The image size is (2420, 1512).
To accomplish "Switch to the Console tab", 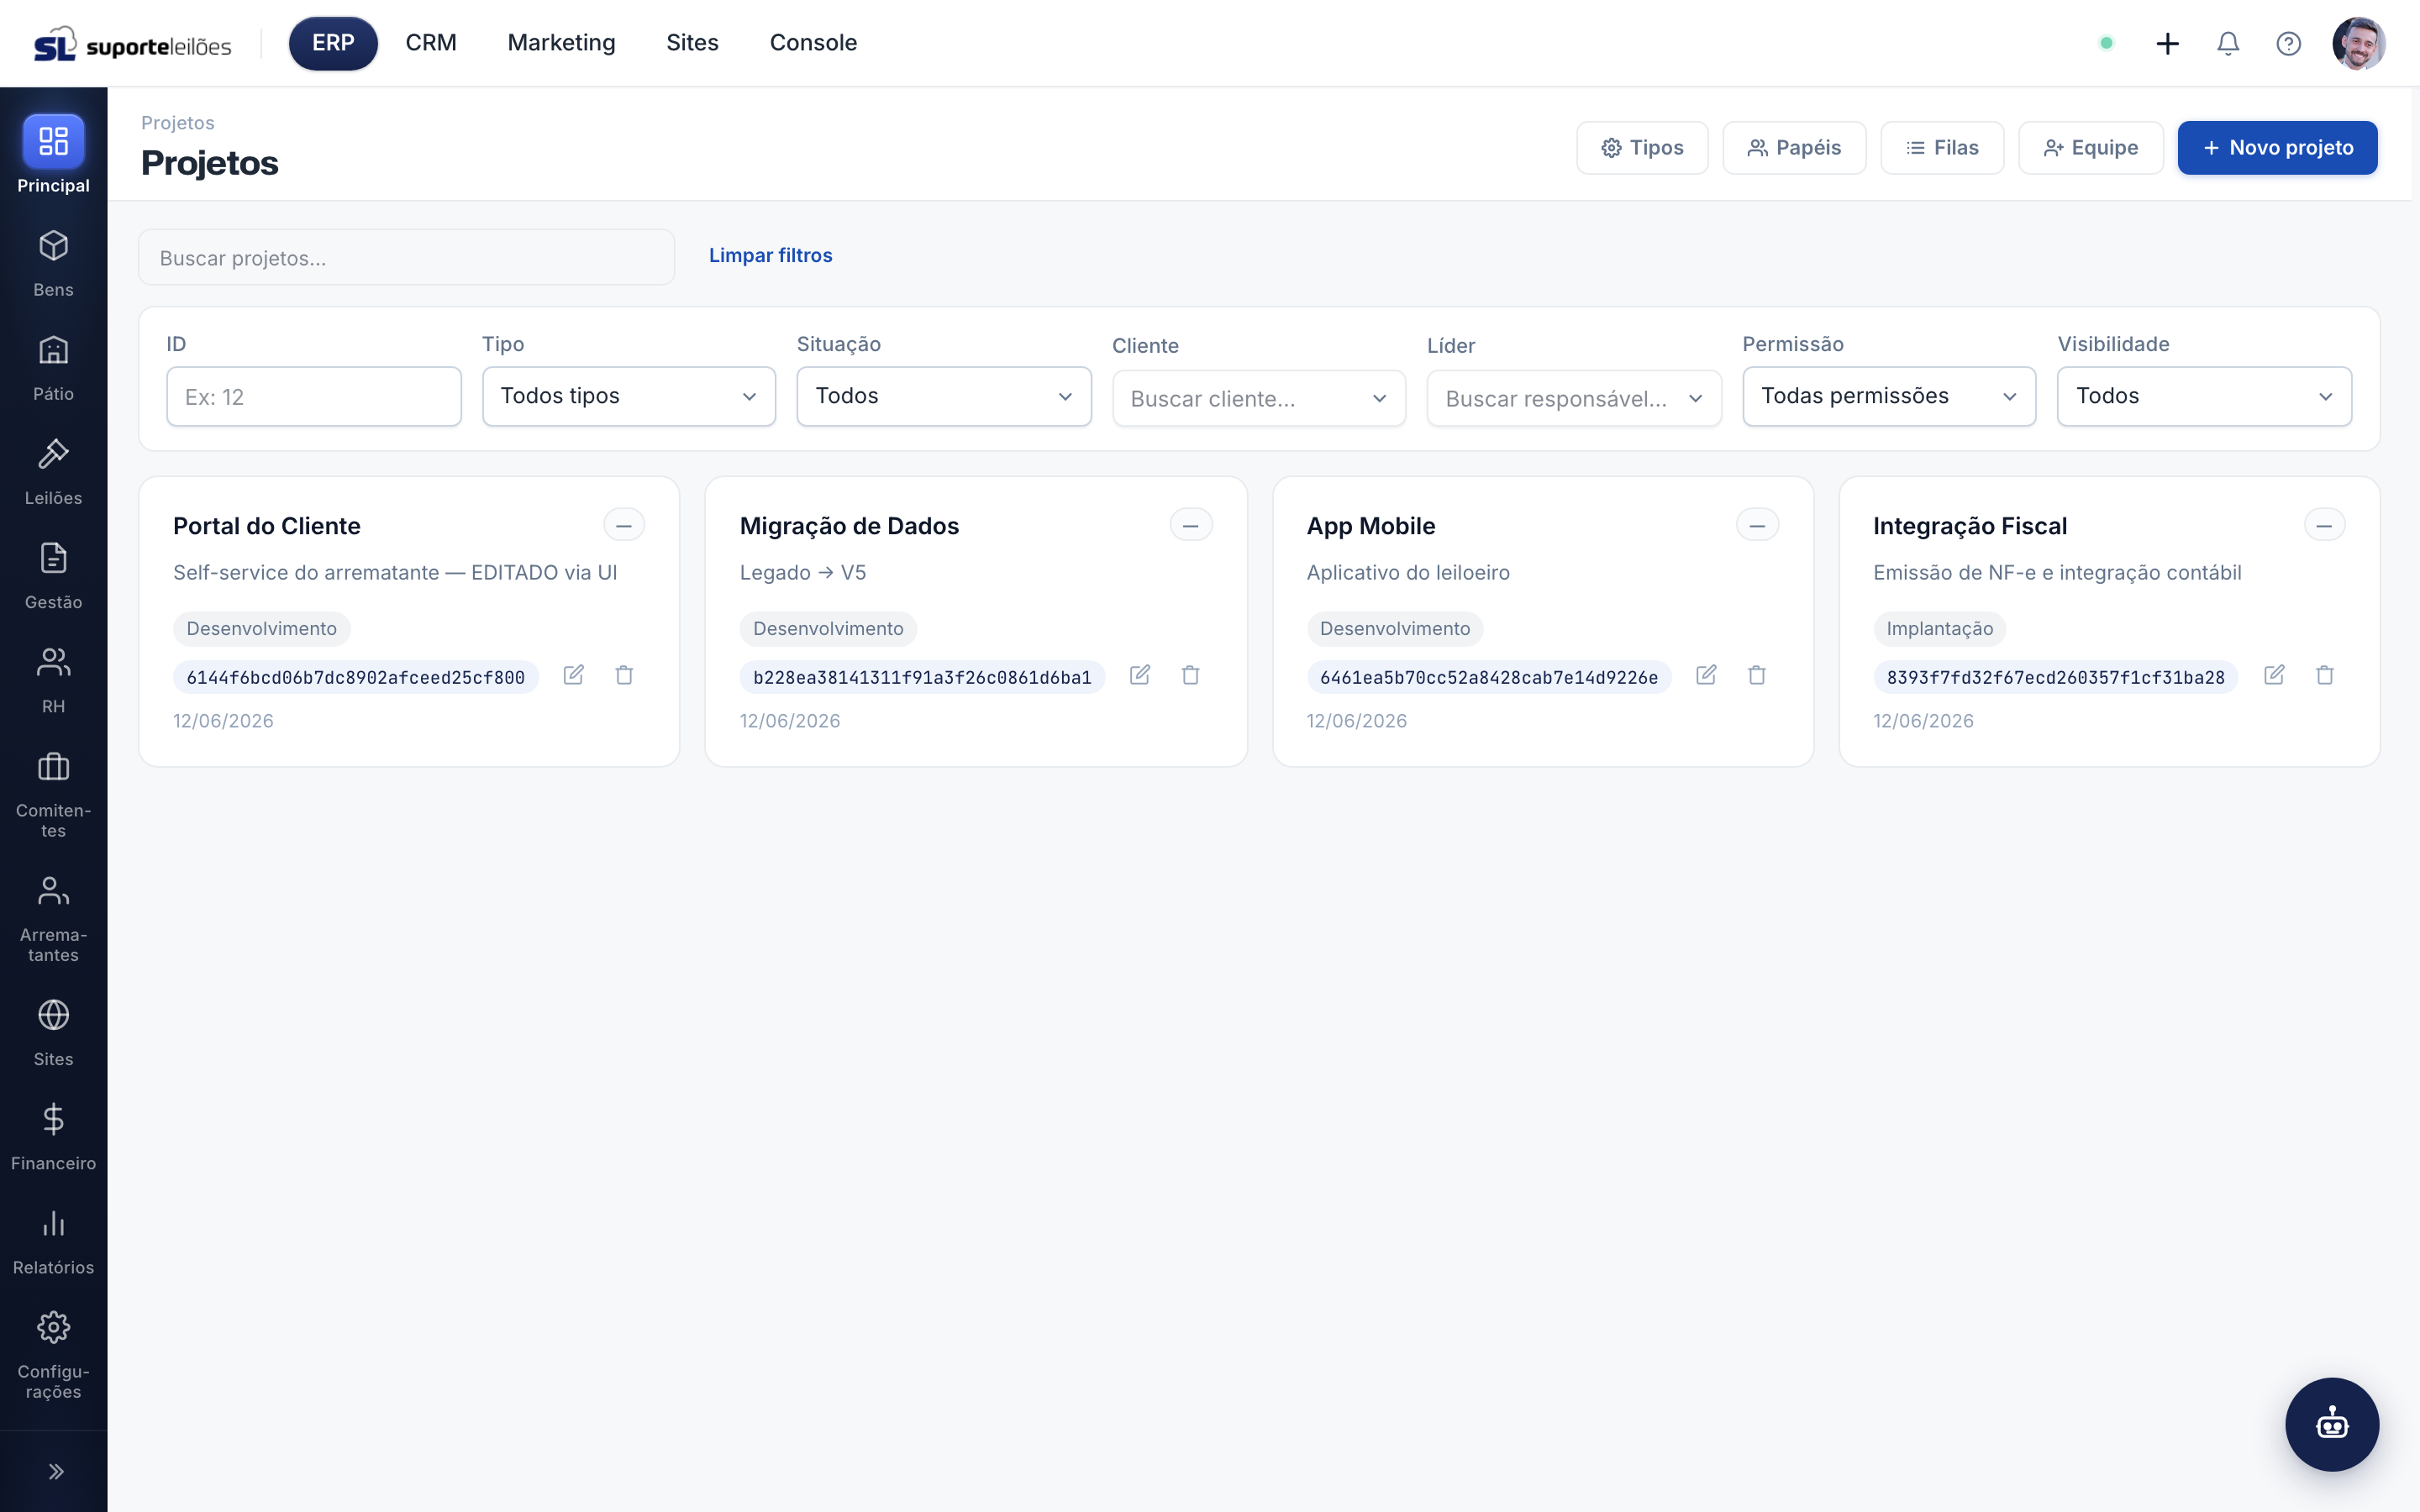I will click(813, 43).
